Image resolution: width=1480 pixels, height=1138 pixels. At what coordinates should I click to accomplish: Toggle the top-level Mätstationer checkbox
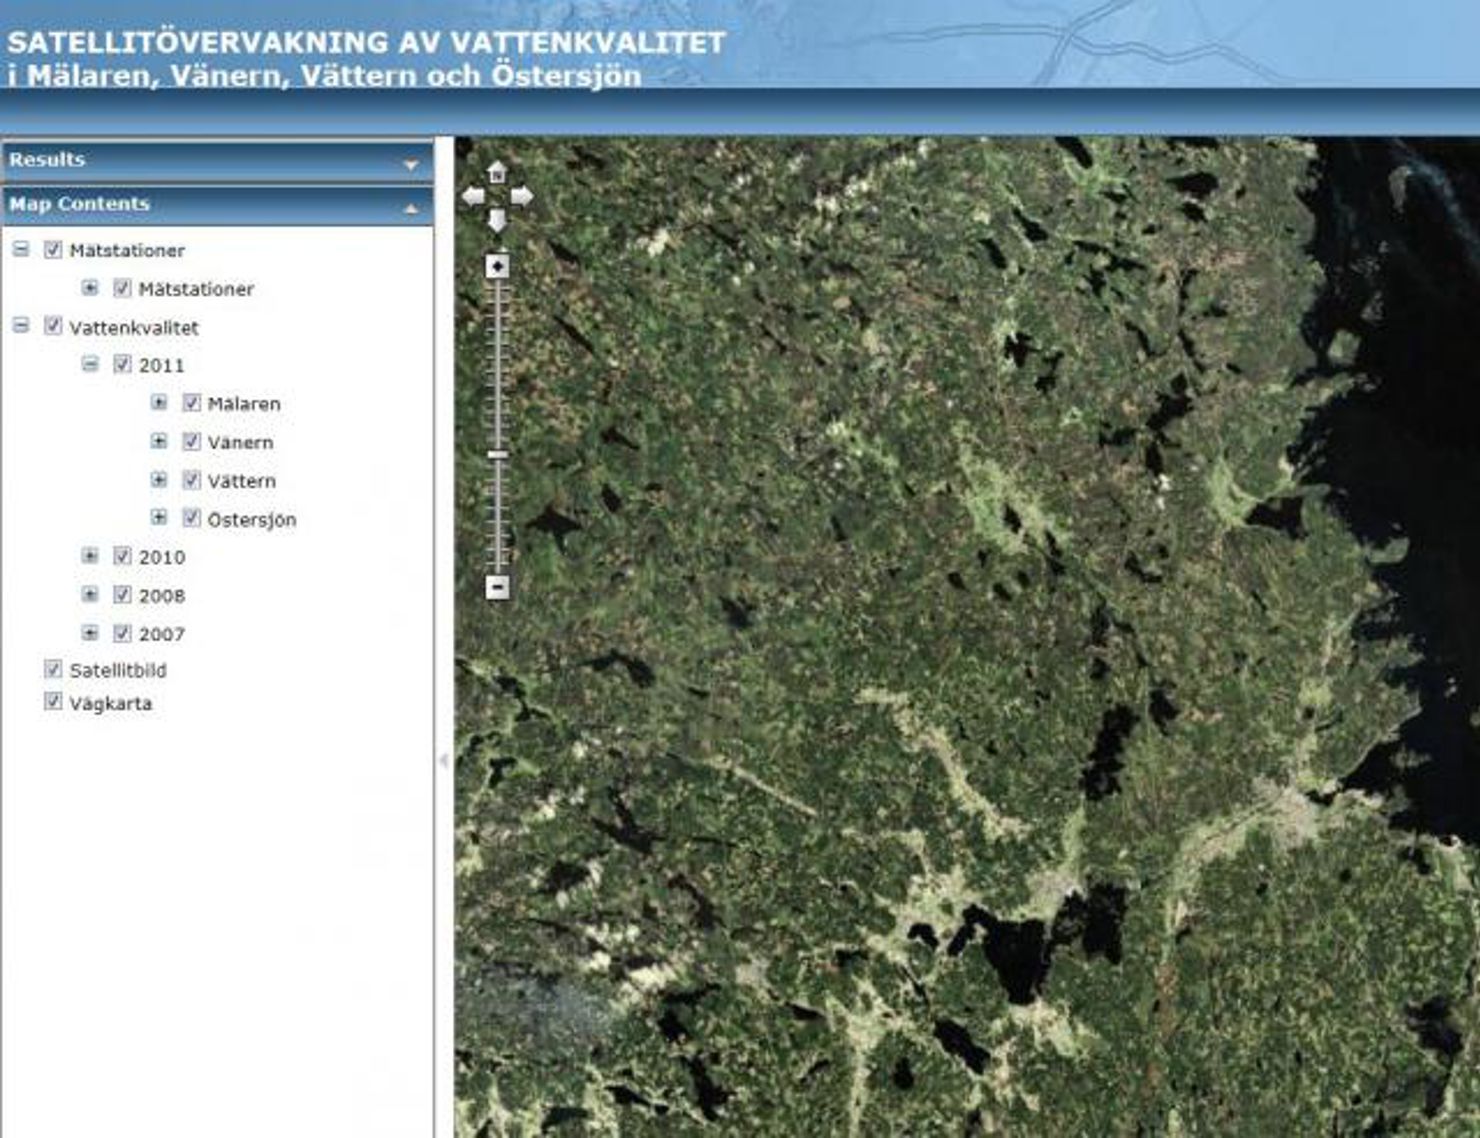(52, 250)
